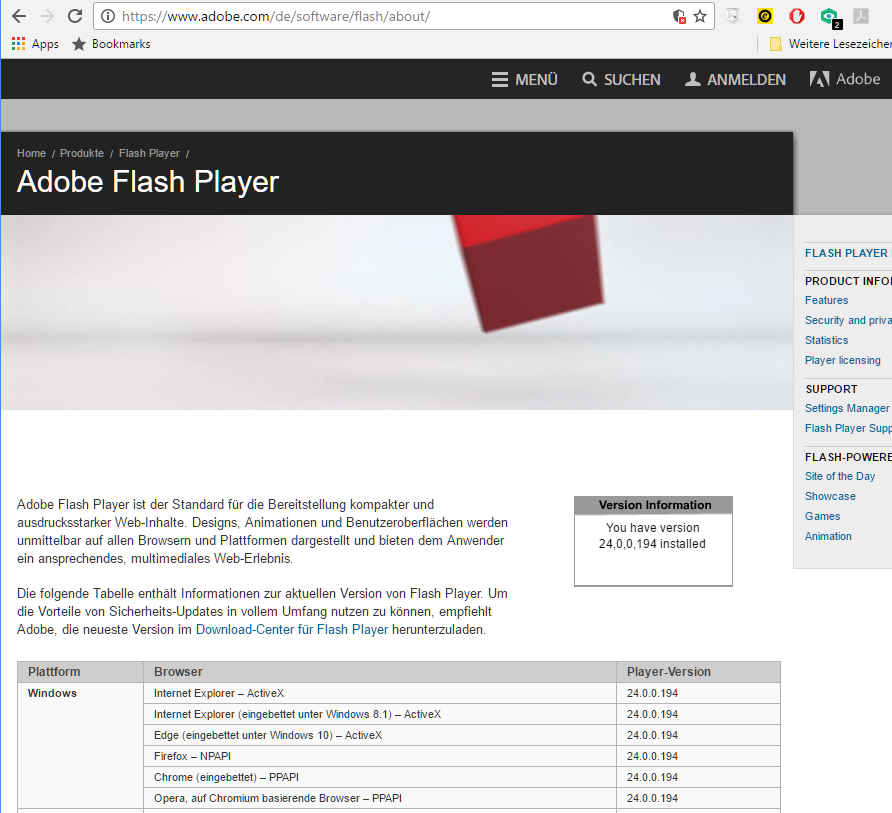
Task: Open the yellow Trusted Shops 'e' extension
Action: tap(765, 16)
